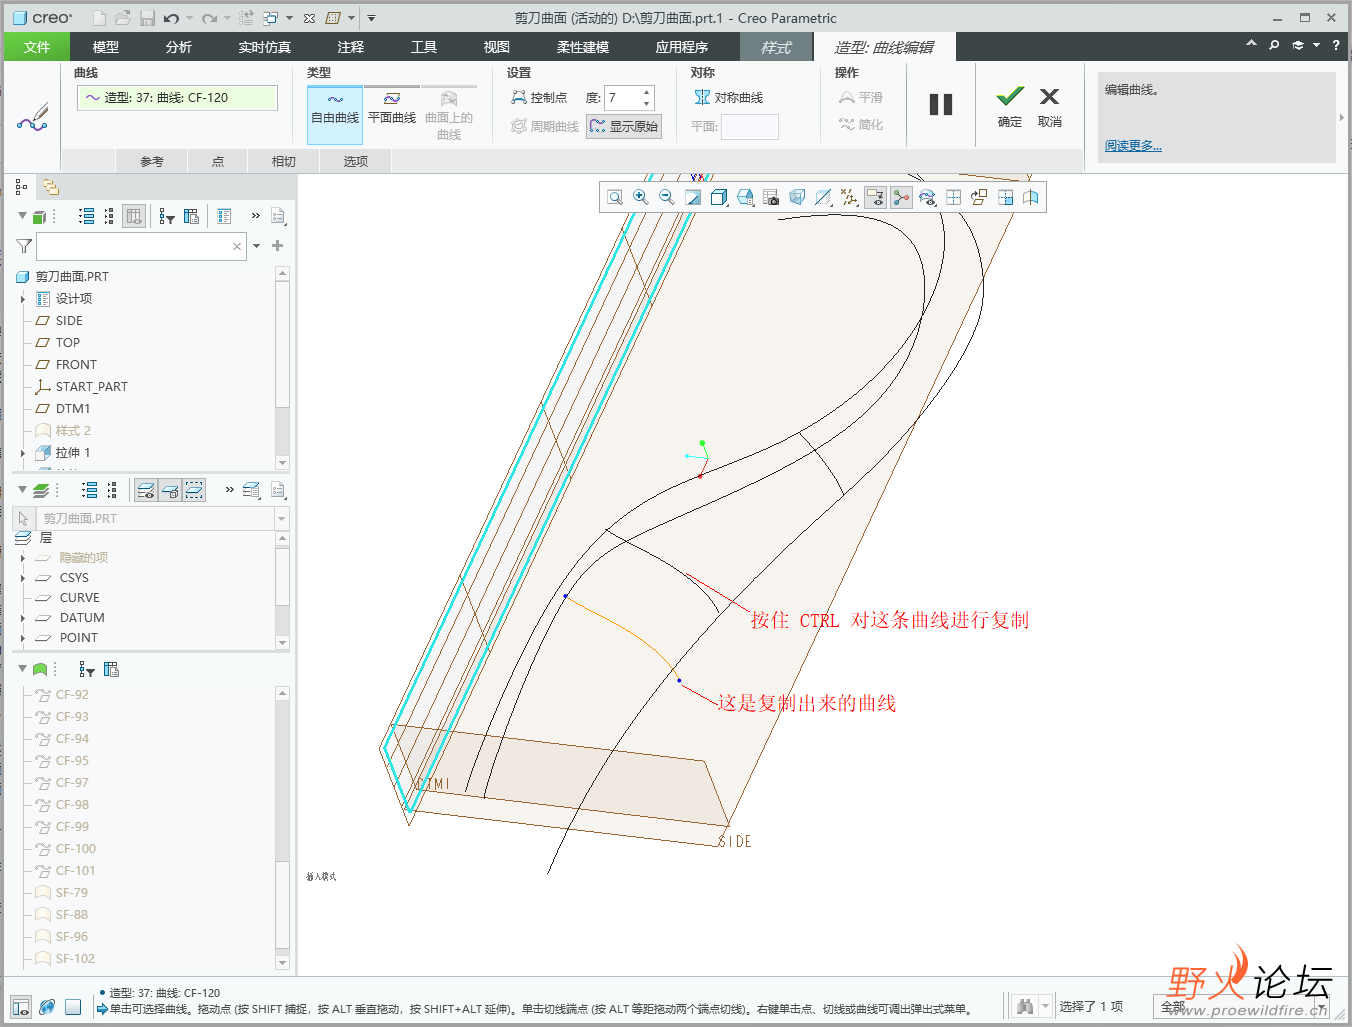
Task: Click the Zoom Out magnifier icon
Action: pyautogui.click(x=667, y=198)
